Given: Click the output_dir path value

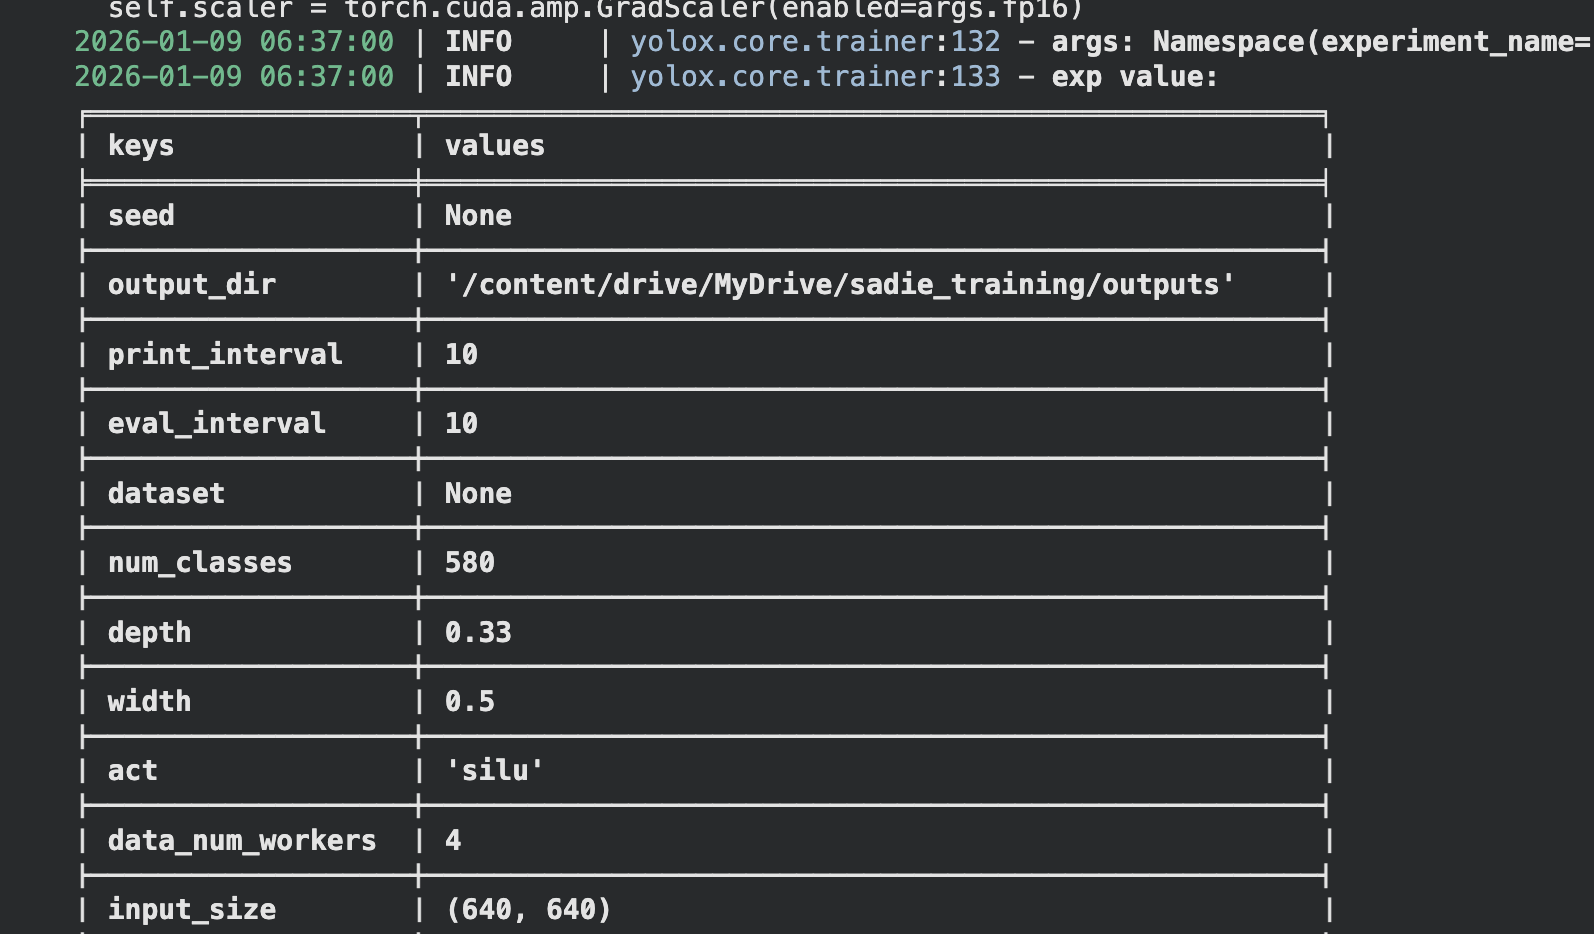Looking at the screenshot, I should point(840,285).
